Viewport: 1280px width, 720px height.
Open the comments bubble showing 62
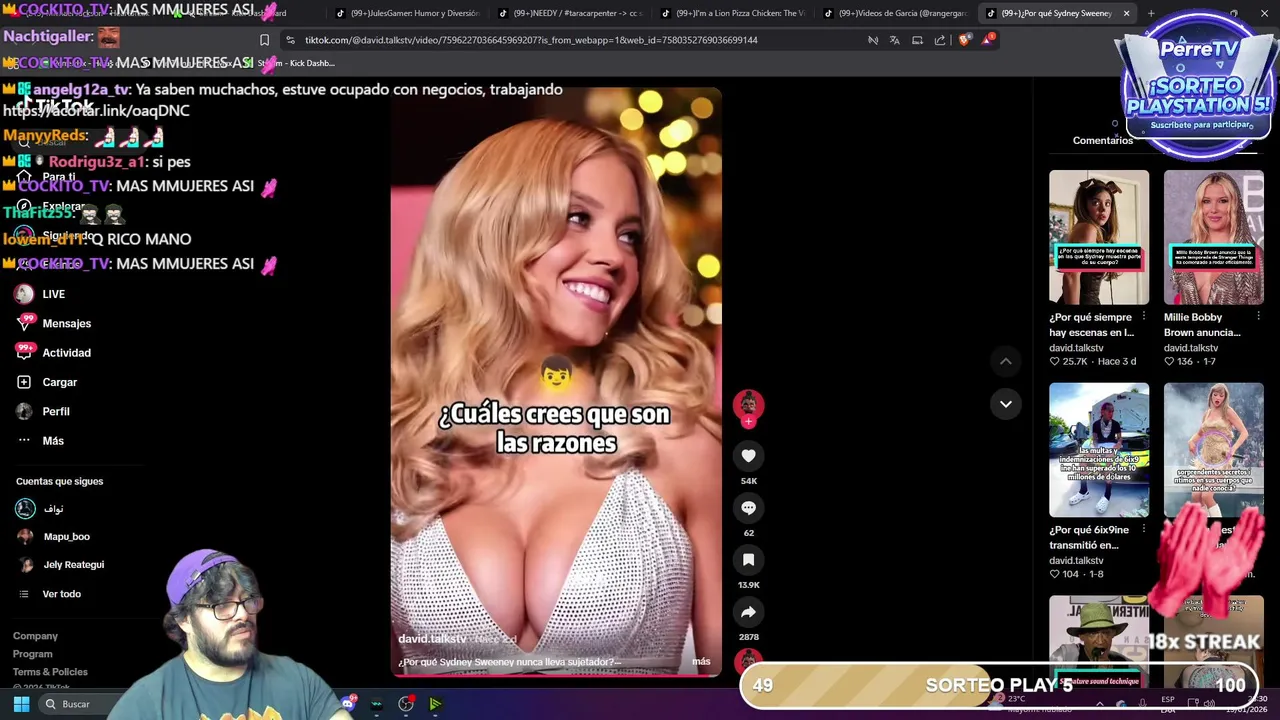[x=748, y=508]
